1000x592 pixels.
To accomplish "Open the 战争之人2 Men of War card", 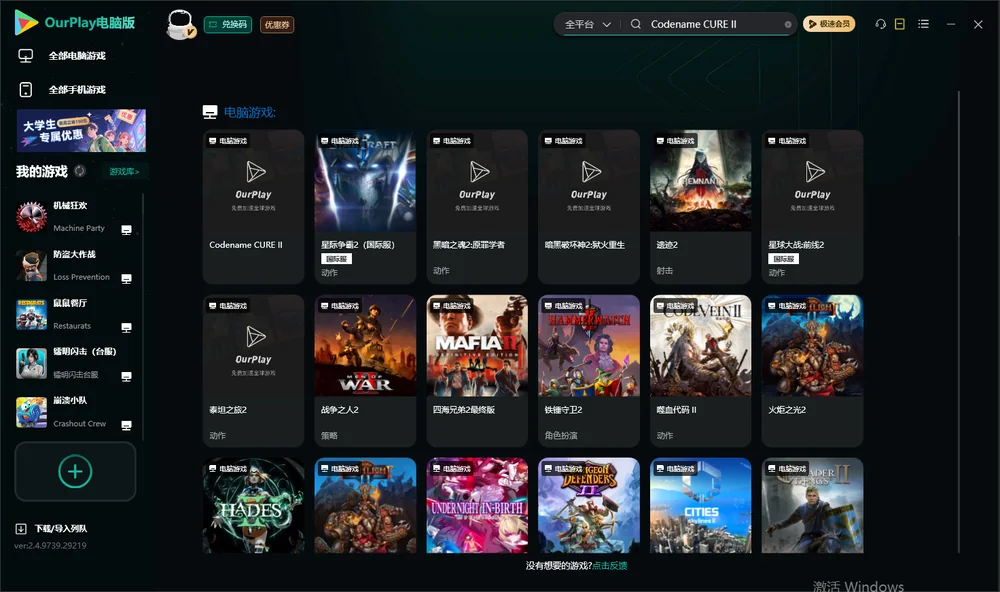I will (365, 371).
